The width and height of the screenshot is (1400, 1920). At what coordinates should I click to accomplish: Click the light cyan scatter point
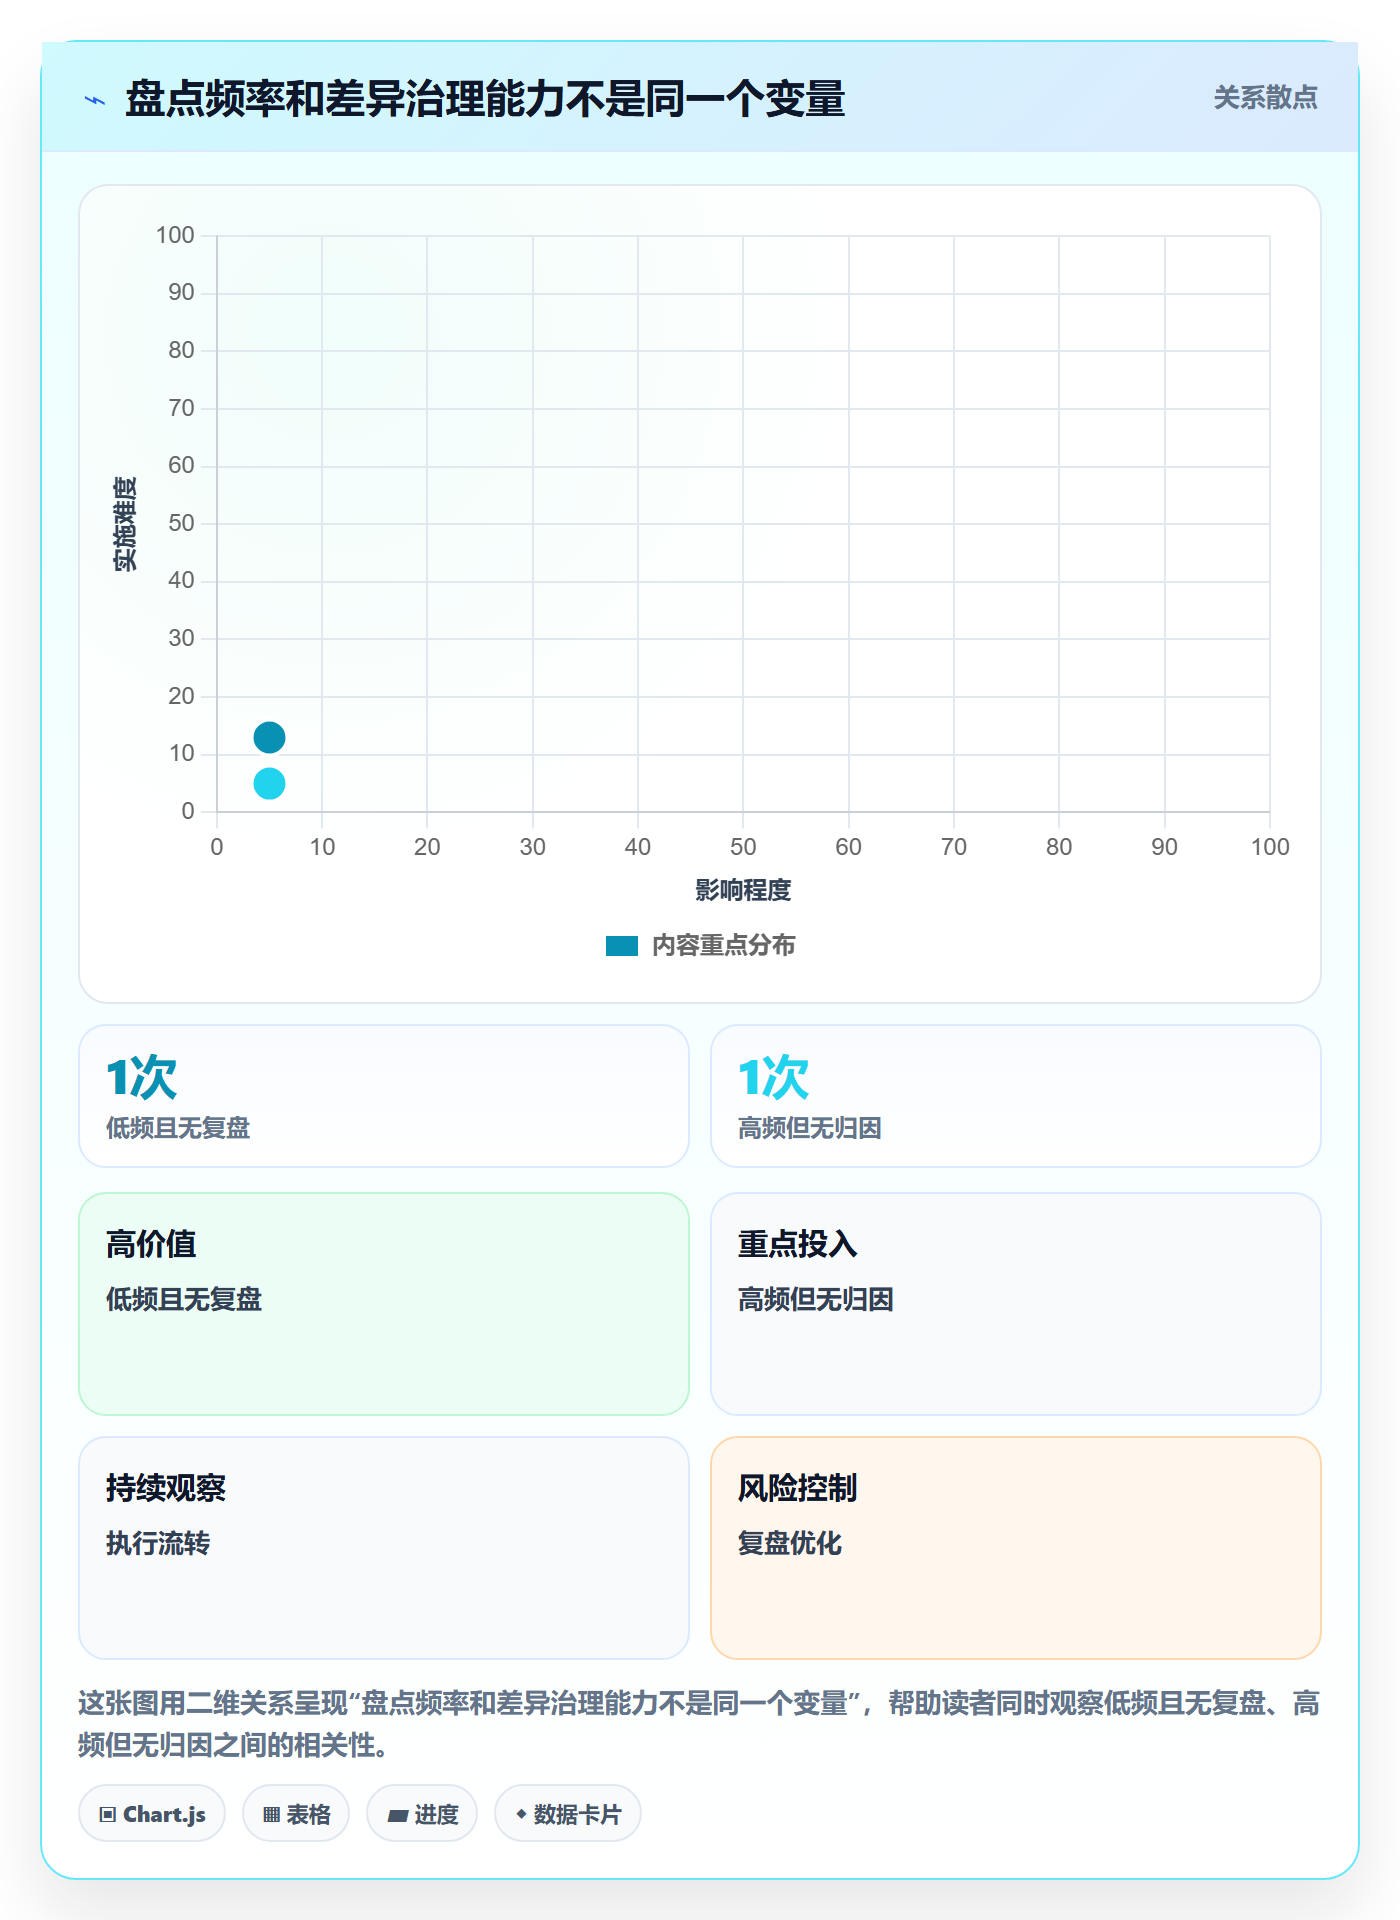click(269, 784)
